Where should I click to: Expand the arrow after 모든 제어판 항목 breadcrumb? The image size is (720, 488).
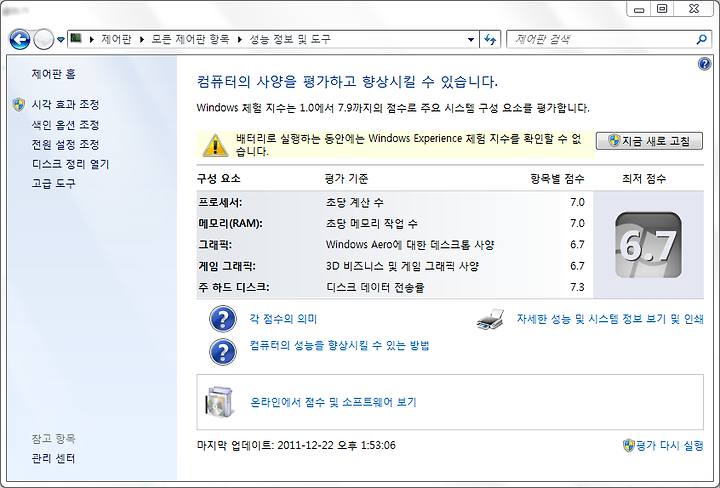(240, 39)
